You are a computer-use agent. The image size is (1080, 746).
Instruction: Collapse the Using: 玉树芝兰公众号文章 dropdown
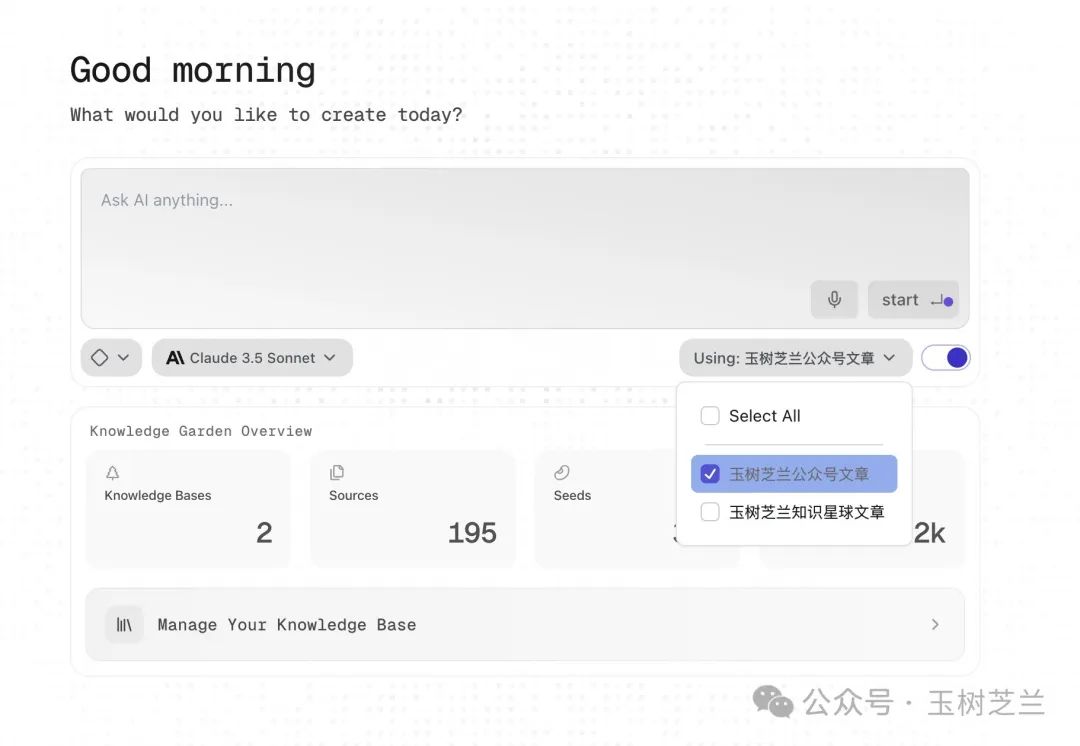point(796,358)
